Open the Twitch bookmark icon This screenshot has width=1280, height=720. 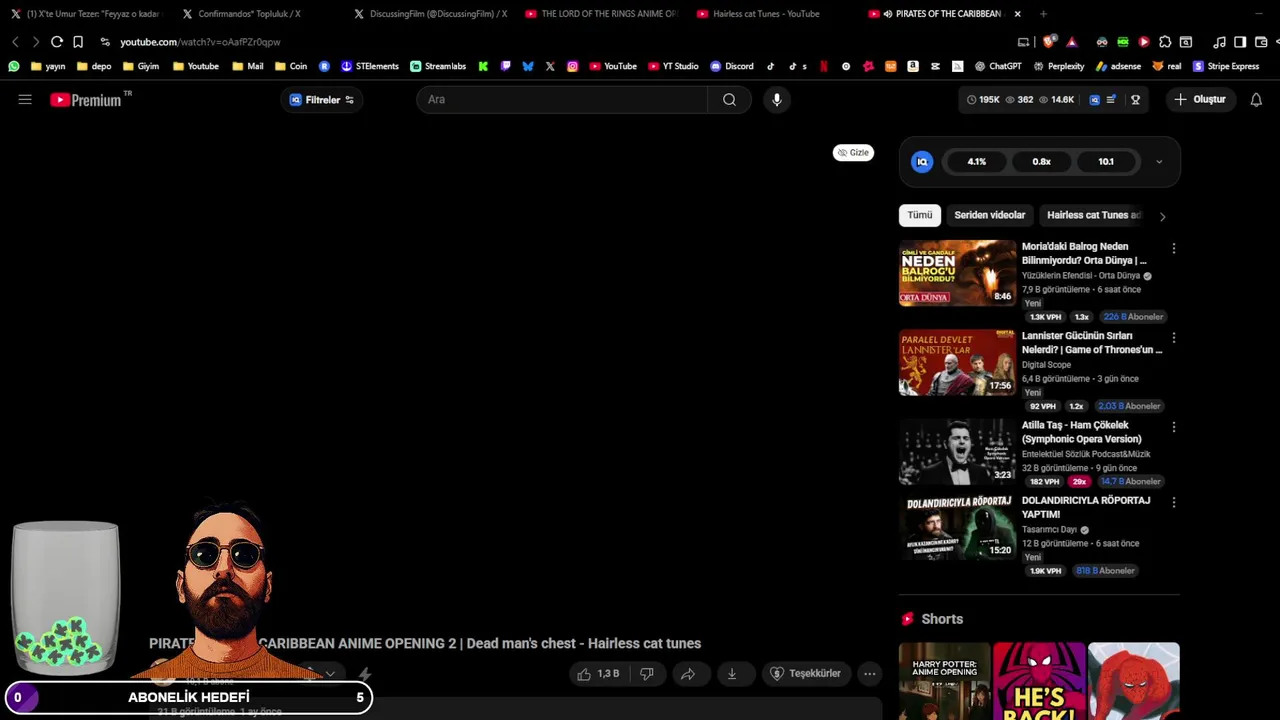pos(506,66)
